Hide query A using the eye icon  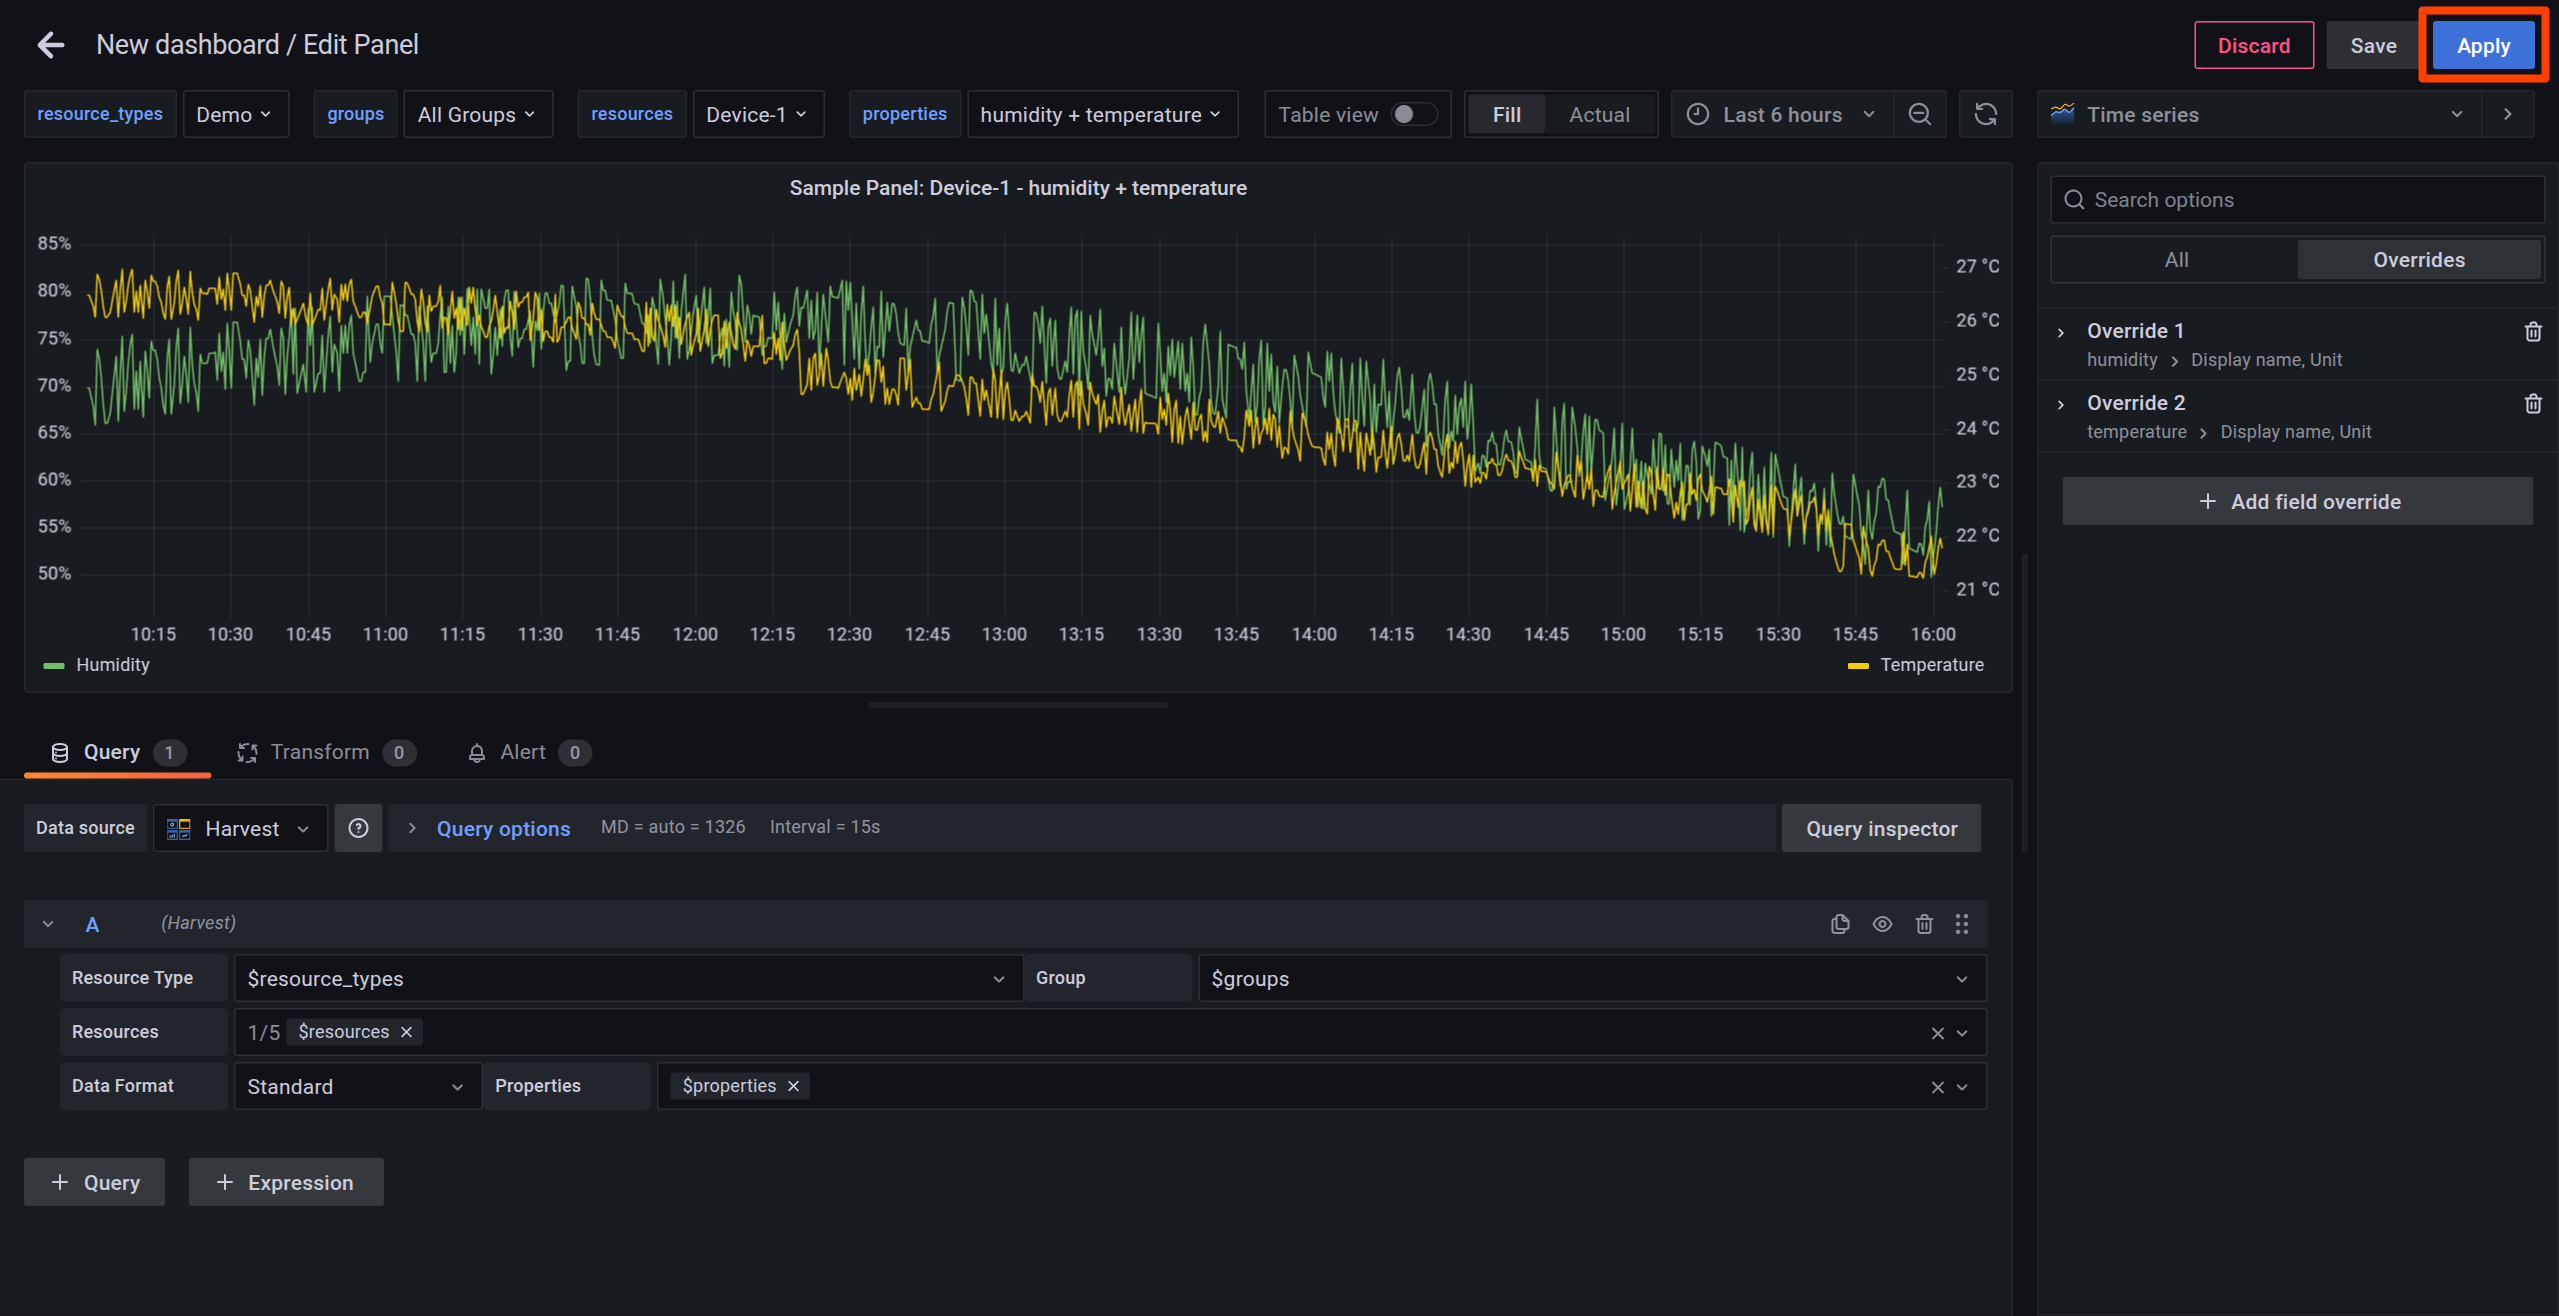pos(1881,924)
